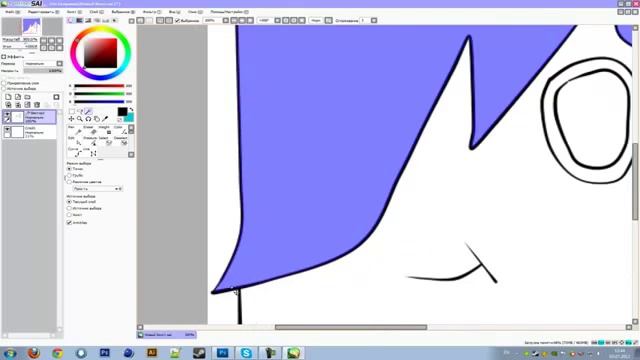Toggle the Anti-alias checkbox
The height and width of the screenshot is (360, 640).
coord(69,222)
